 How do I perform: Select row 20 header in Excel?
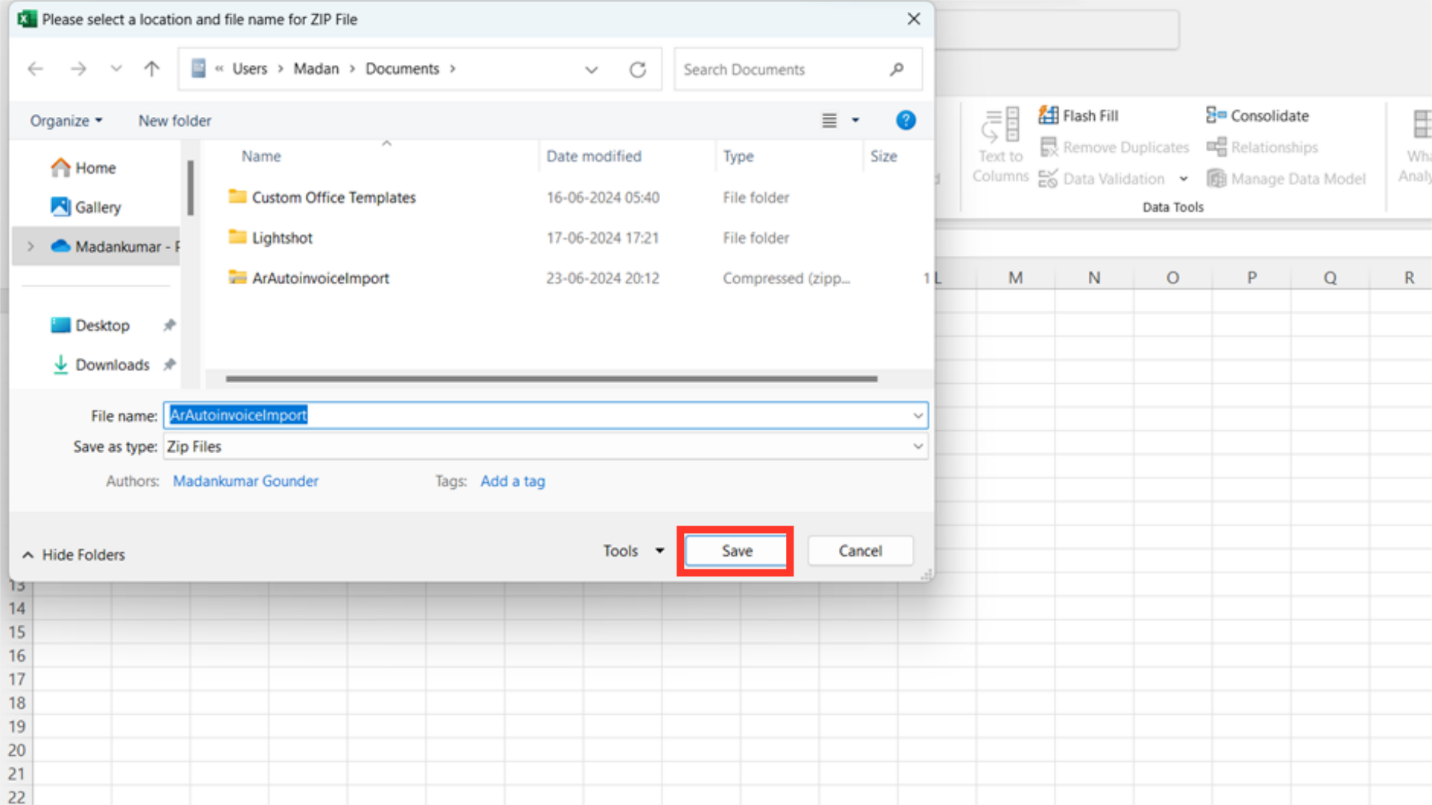pos(17,750)
